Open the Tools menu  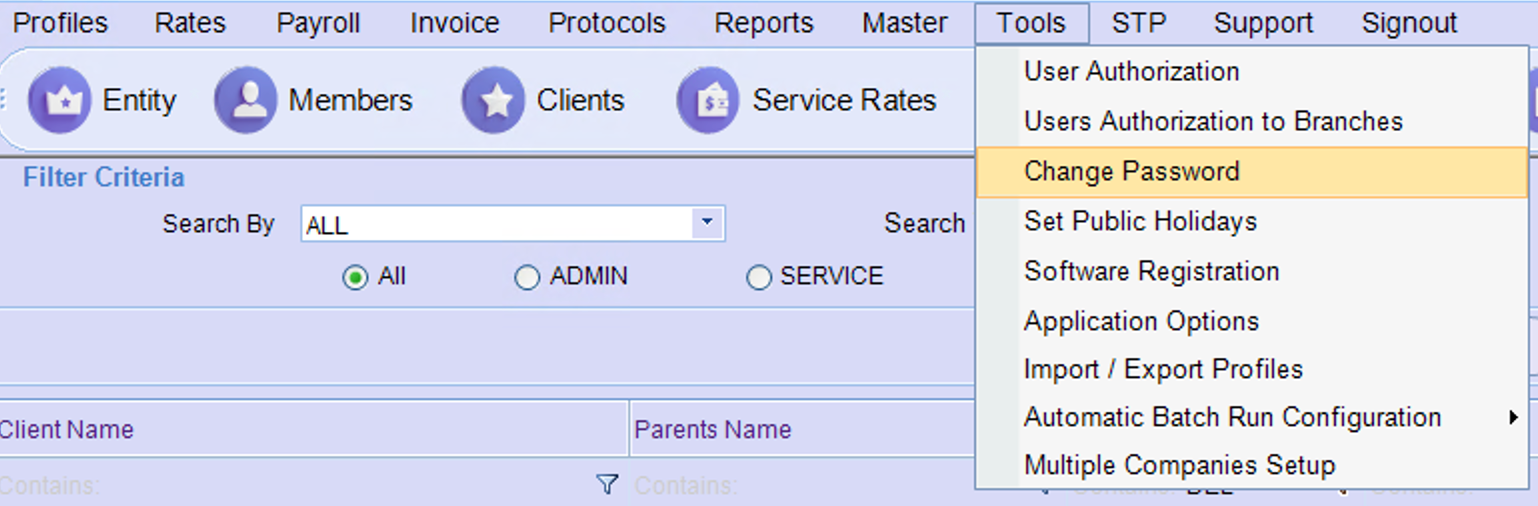coord(1031,22)
